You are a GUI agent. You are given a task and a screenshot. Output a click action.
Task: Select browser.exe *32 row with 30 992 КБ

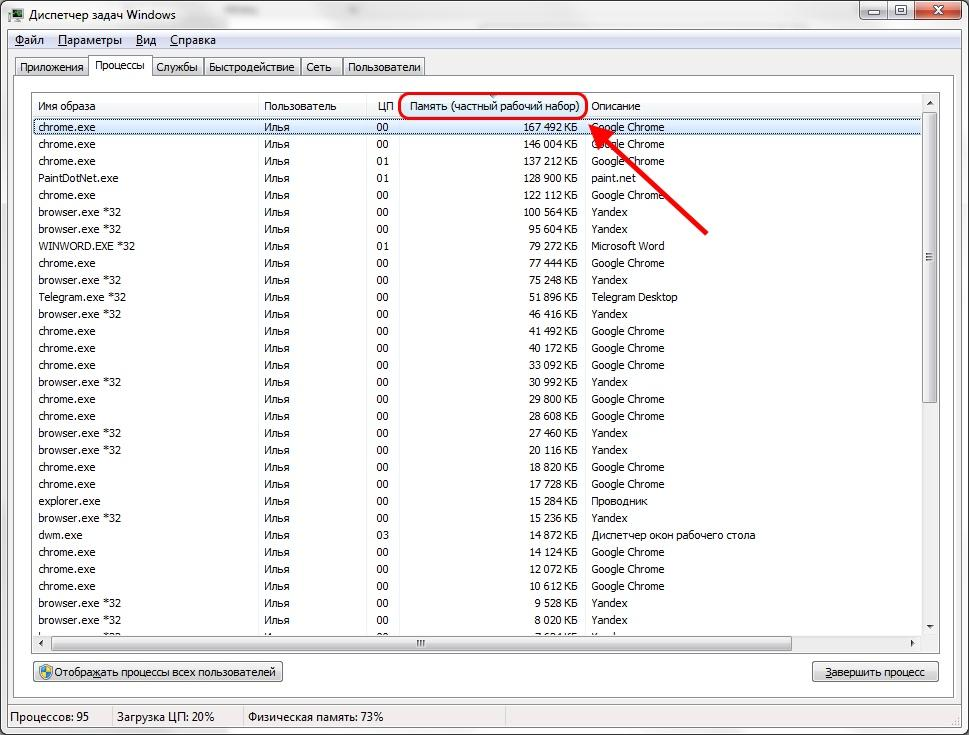click(x=476, y=382)
